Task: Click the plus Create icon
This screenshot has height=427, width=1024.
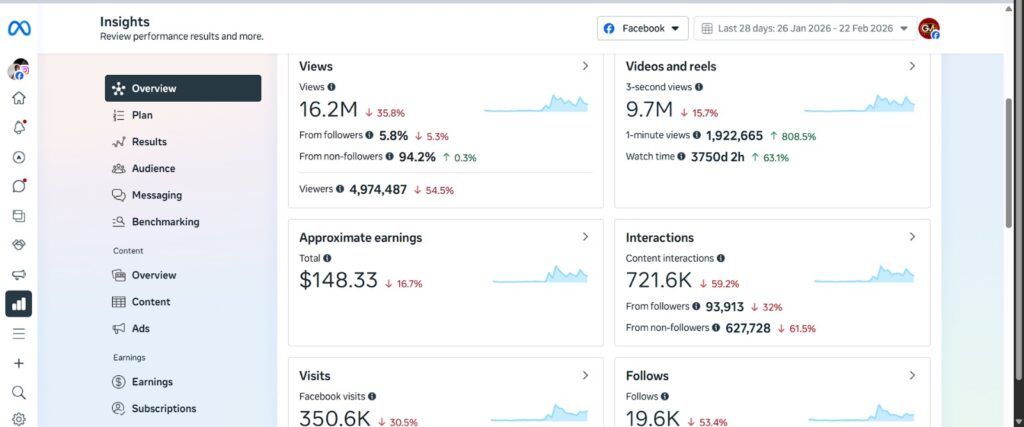Action: [x=19, y=363]
